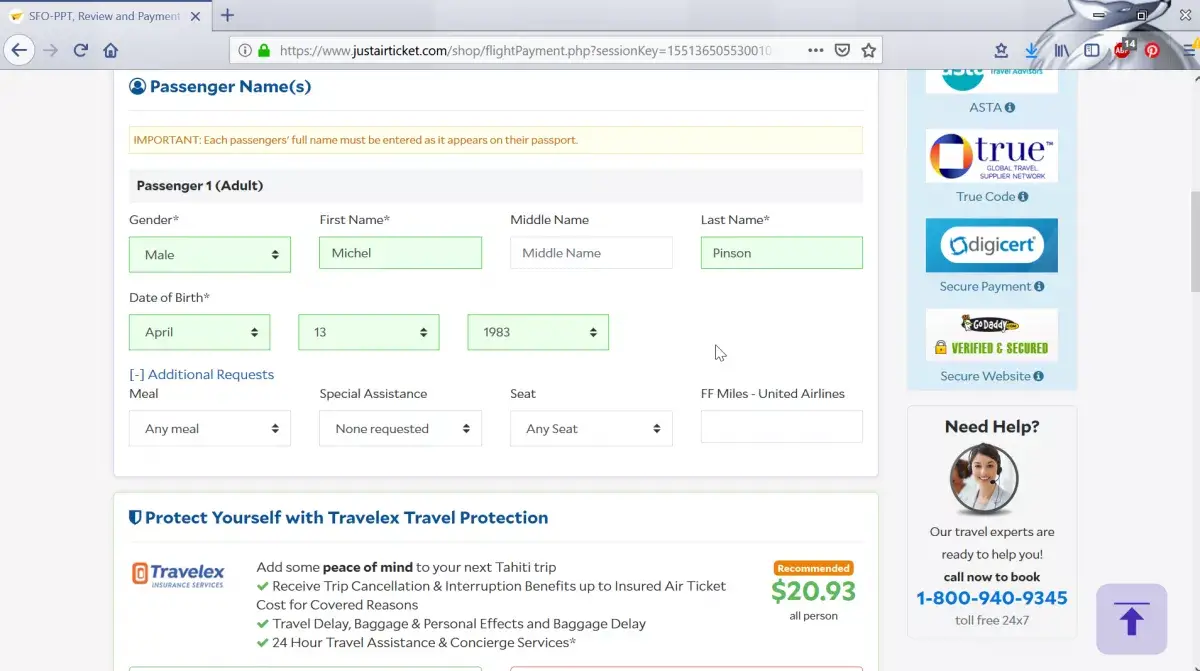Click the browser reload button
Image resolution: width=1200 pixels, height=671 pixels.
81,50
